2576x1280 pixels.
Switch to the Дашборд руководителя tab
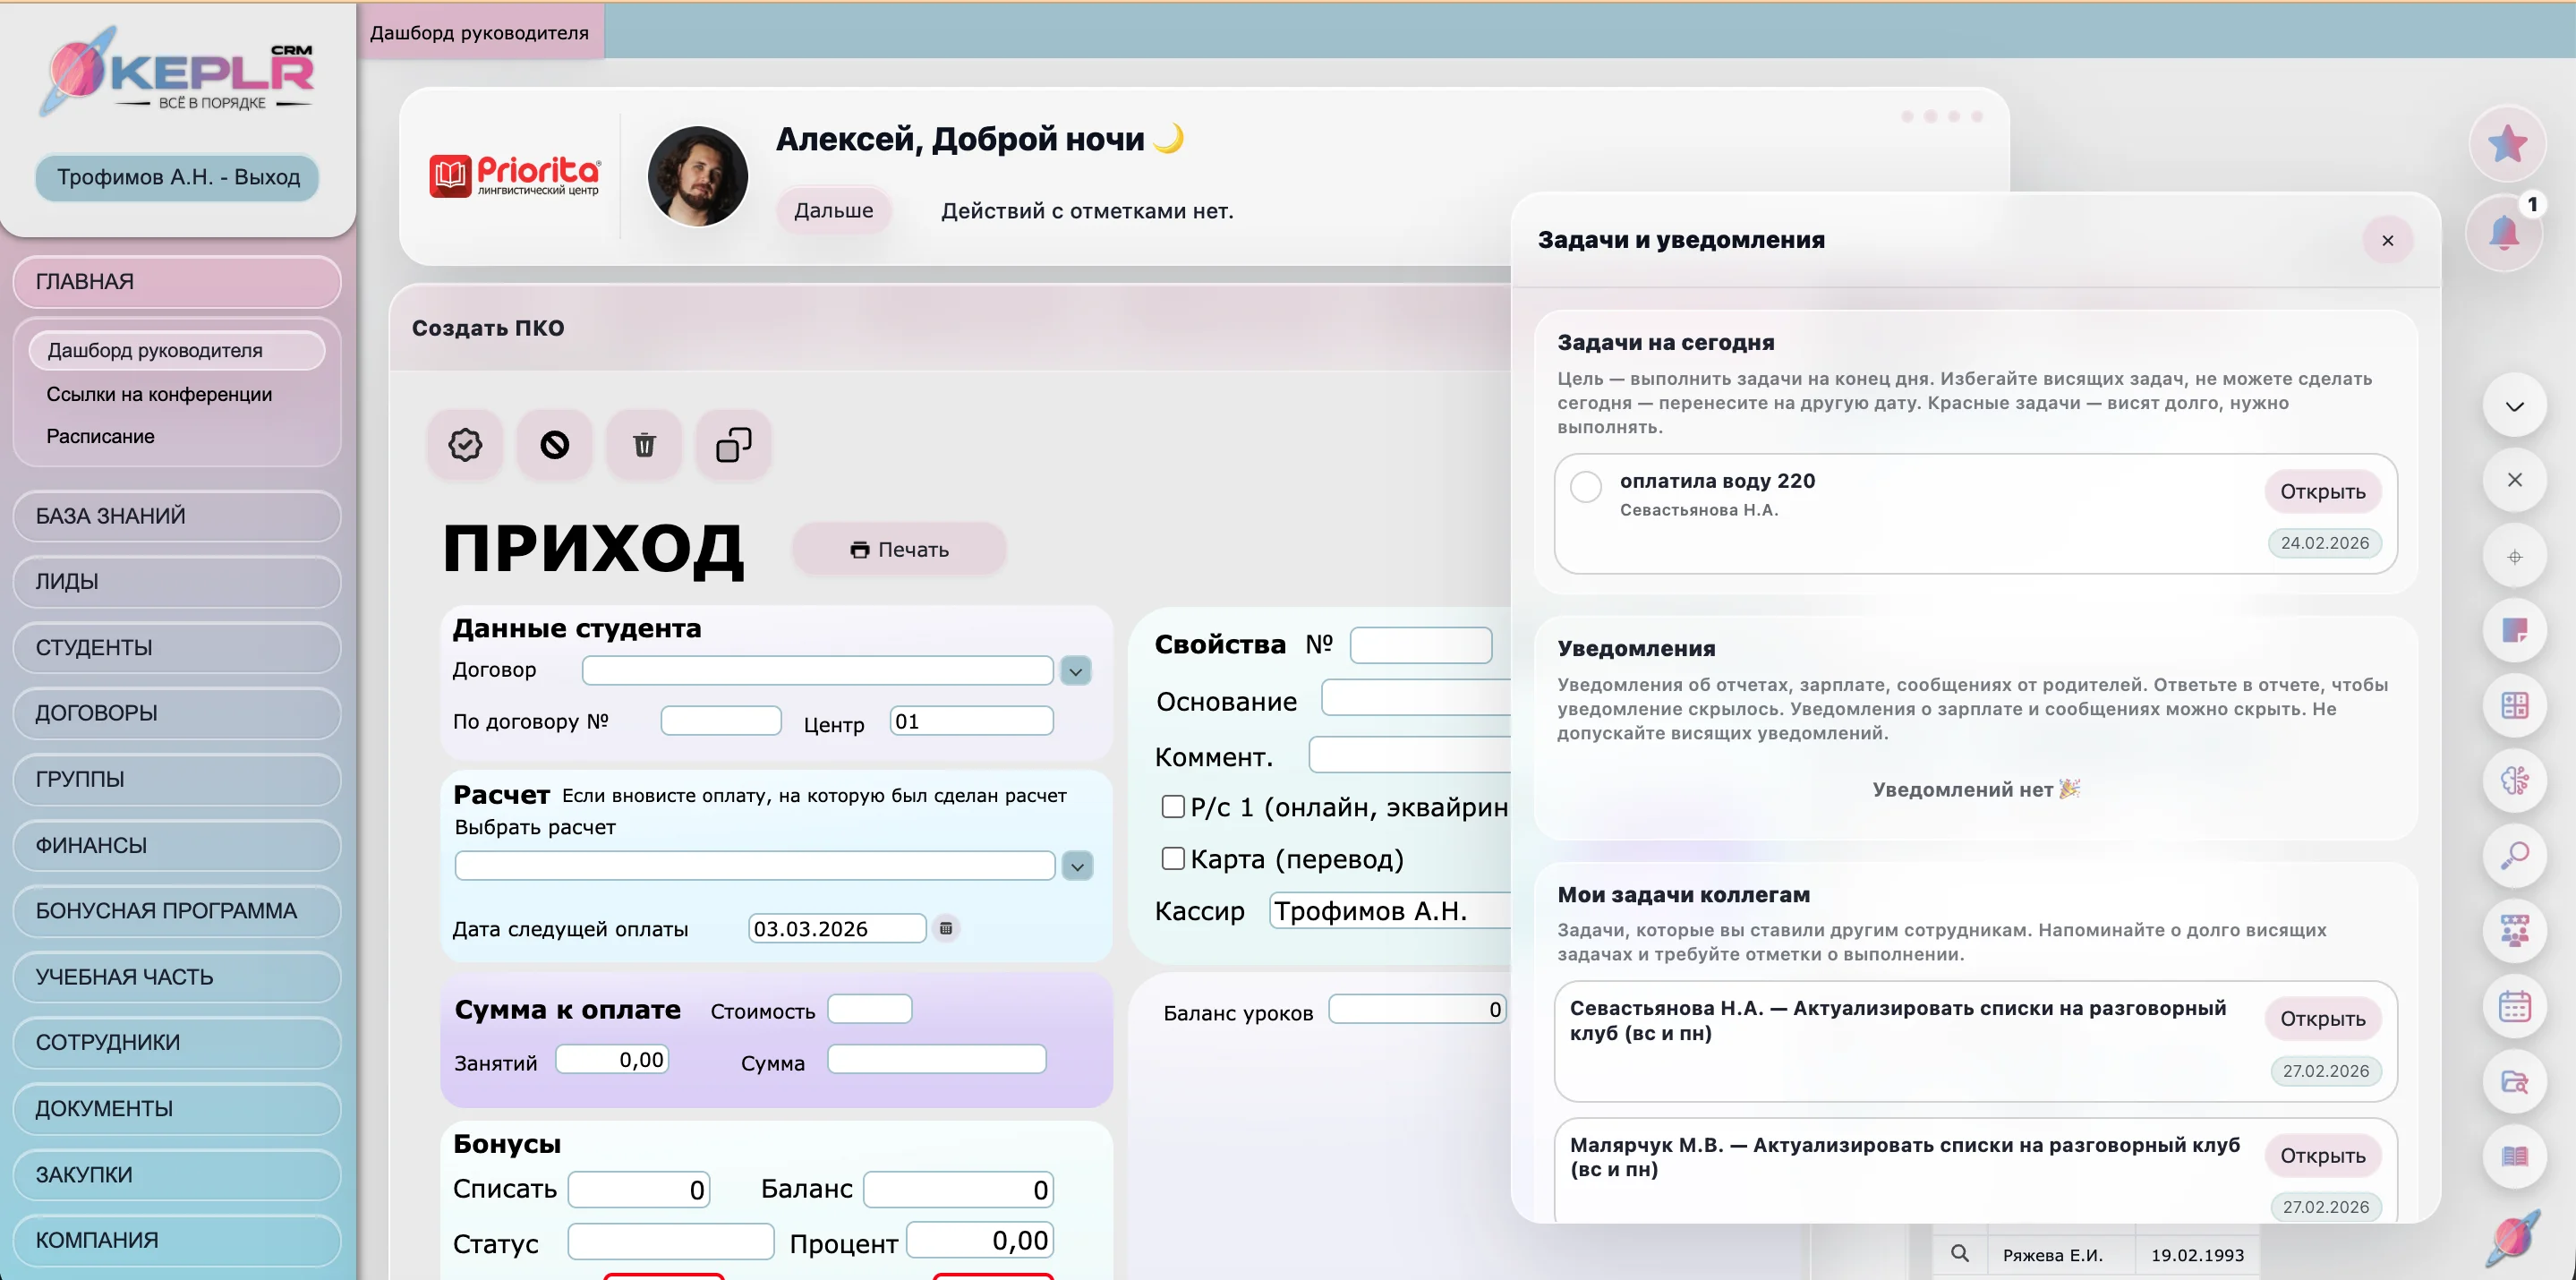pyautogui.click(x=480, y=32)
